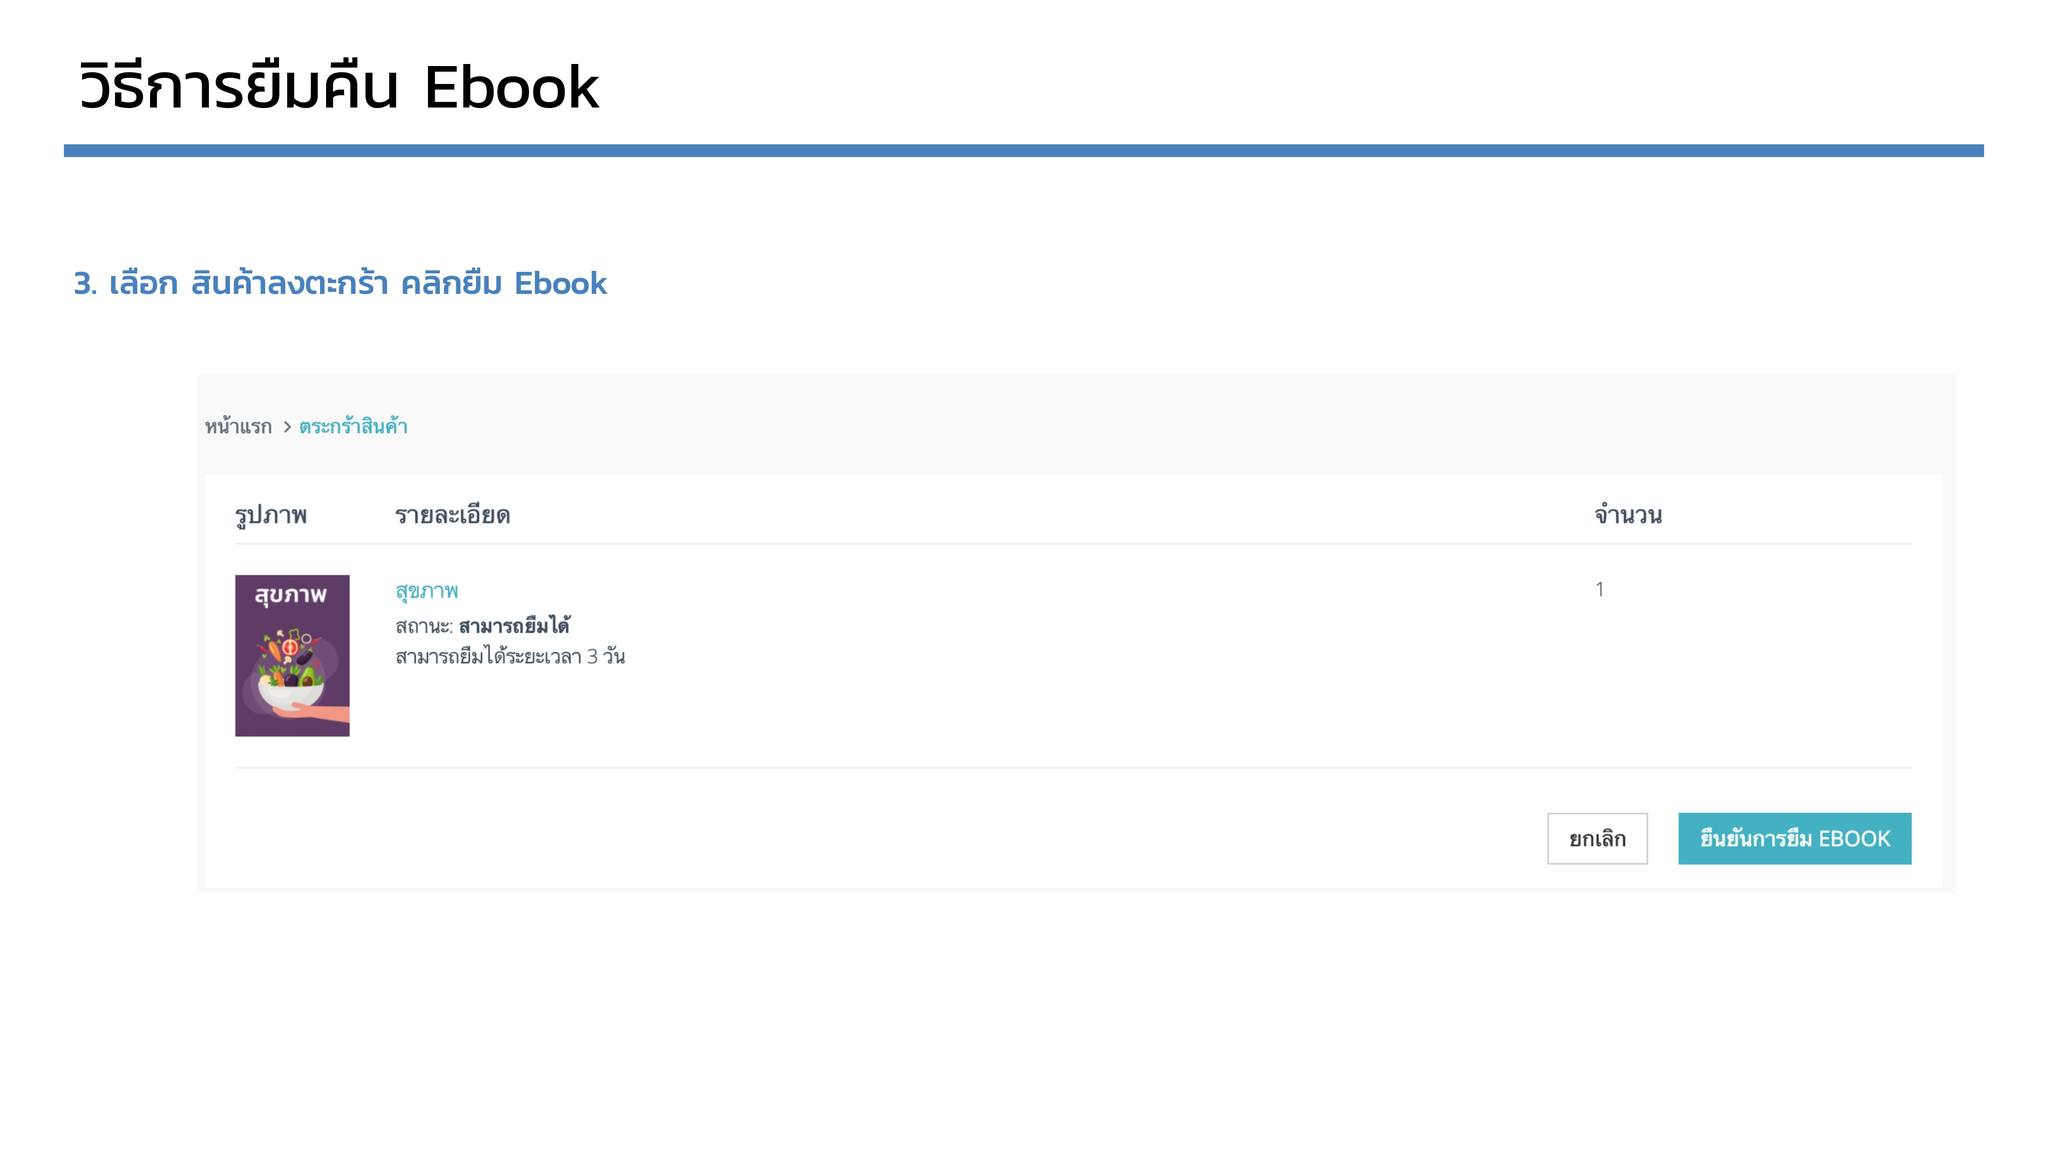Click the page title วิธีการยืมคืน Ebook

(339, 86)
